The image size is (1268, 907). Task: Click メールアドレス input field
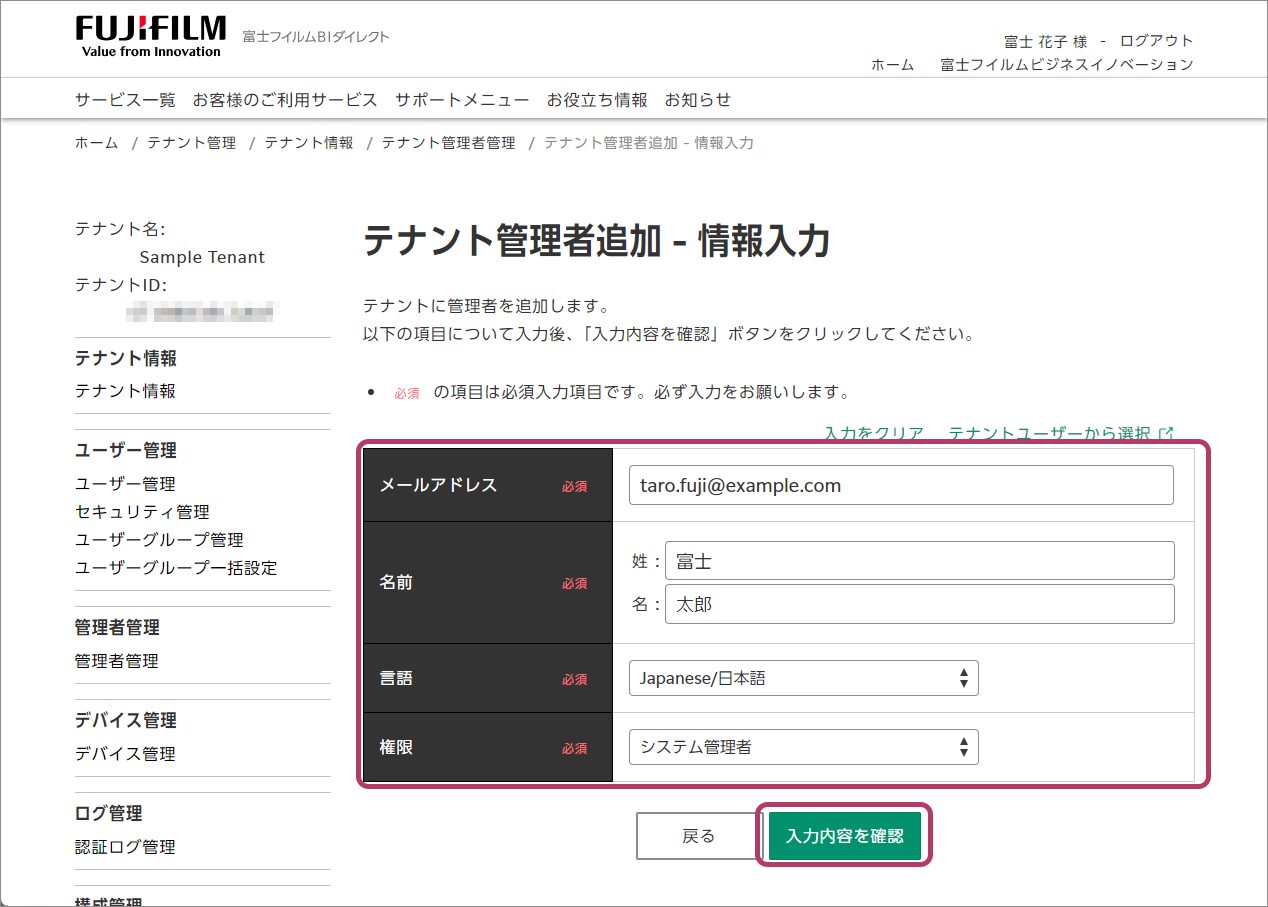[x=901, y=485]
